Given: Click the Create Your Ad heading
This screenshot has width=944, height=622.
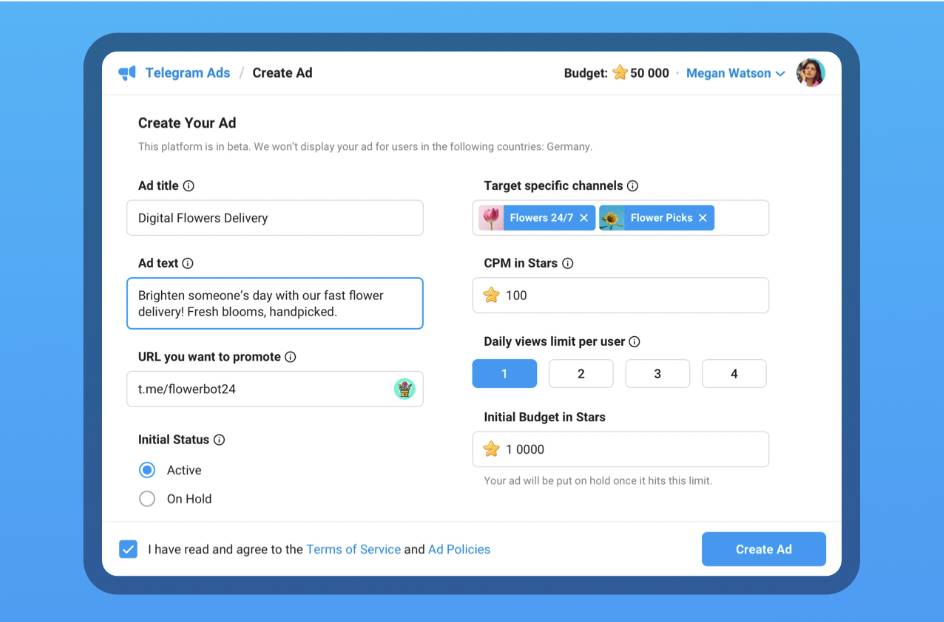Looking at the screenshot, I should coord(187,123).
